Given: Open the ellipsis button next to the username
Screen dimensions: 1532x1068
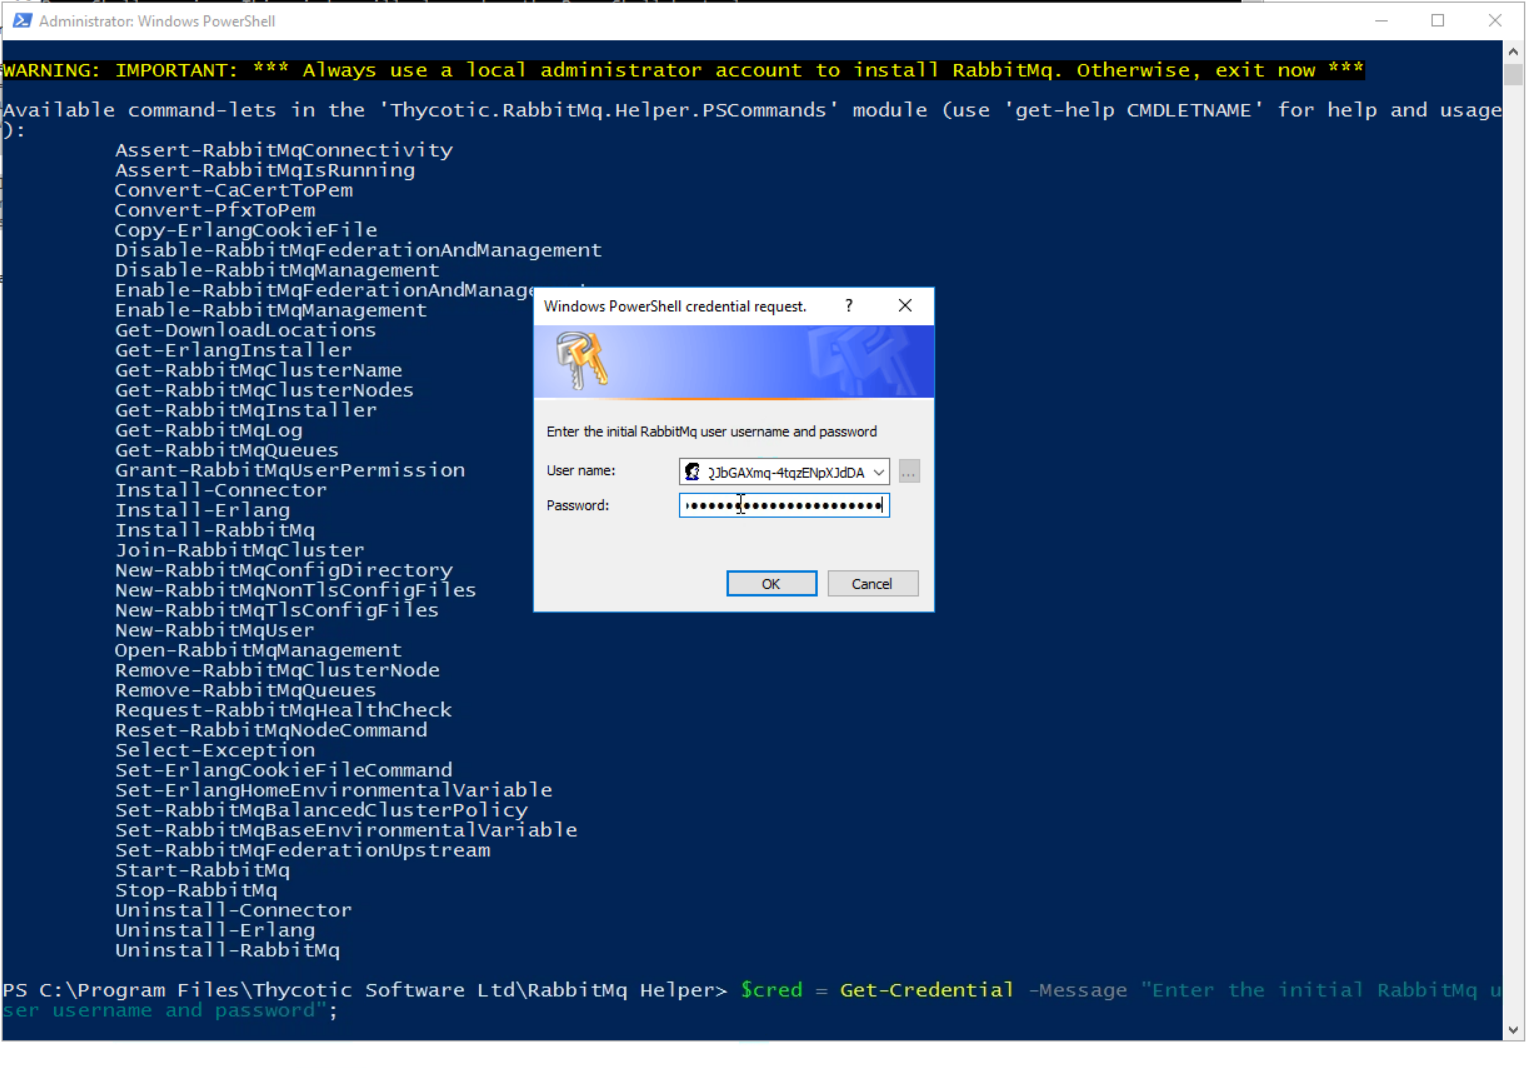Looking at the screenshot, I should click(x=908, y=471).
